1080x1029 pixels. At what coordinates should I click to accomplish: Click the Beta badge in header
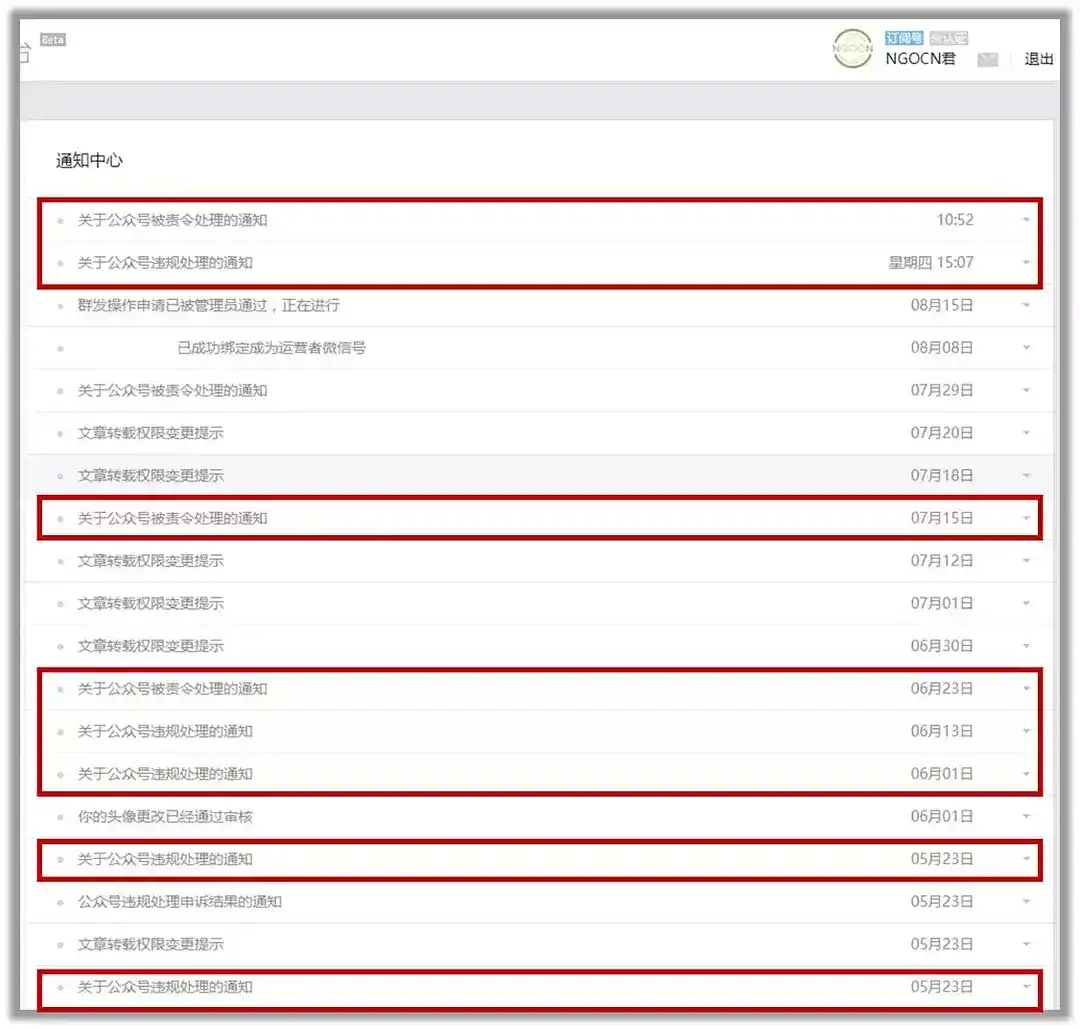(x=52, y=40)
